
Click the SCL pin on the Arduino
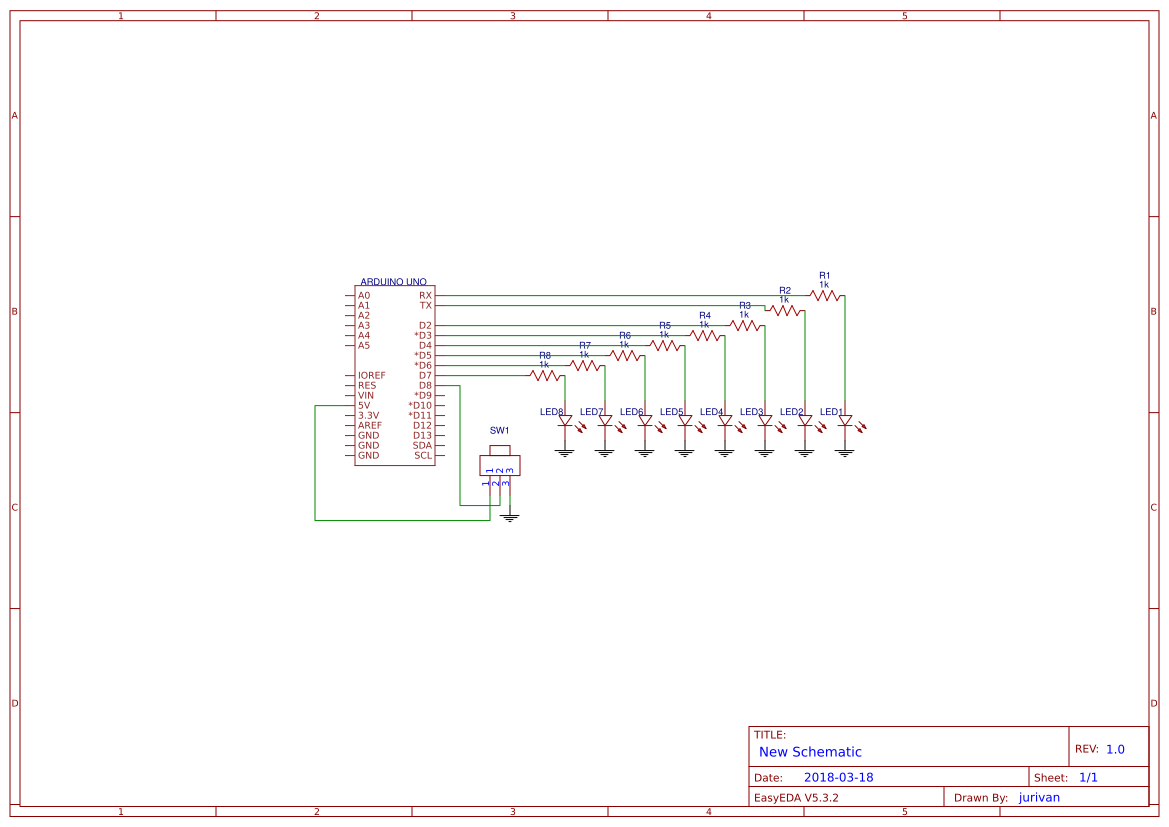(422, 454)
